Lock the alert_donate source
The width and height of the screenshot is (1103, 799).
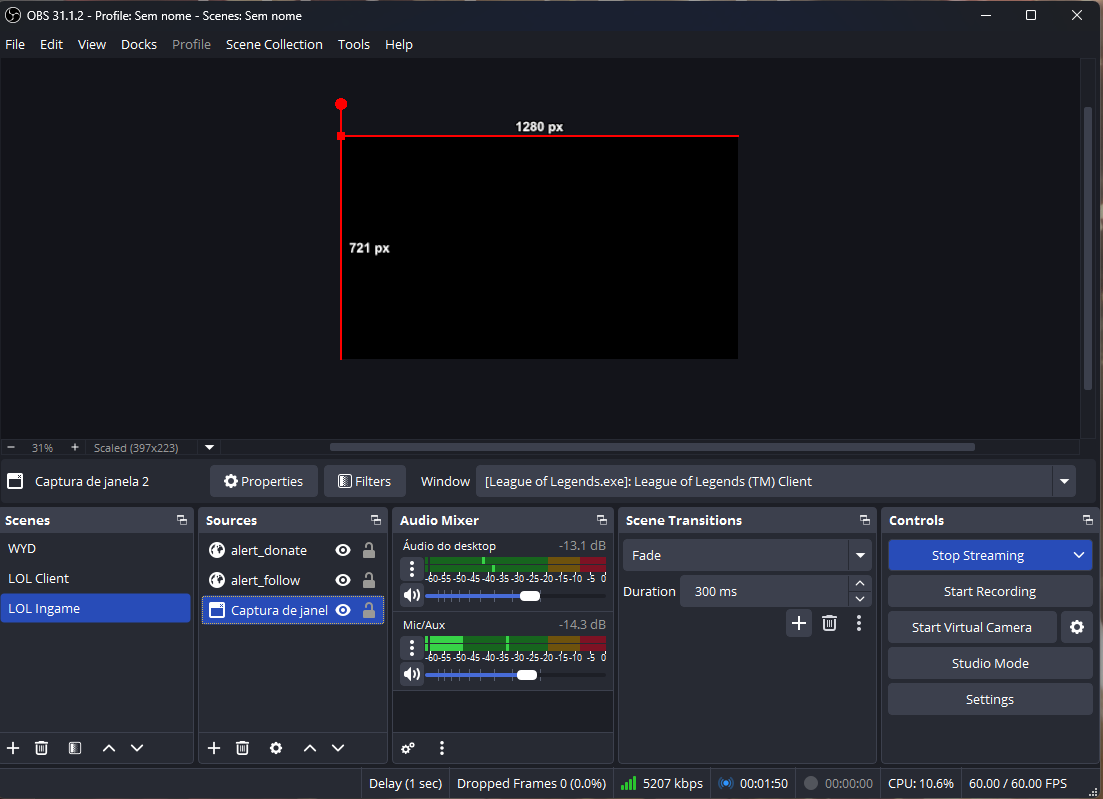(369, 550)
